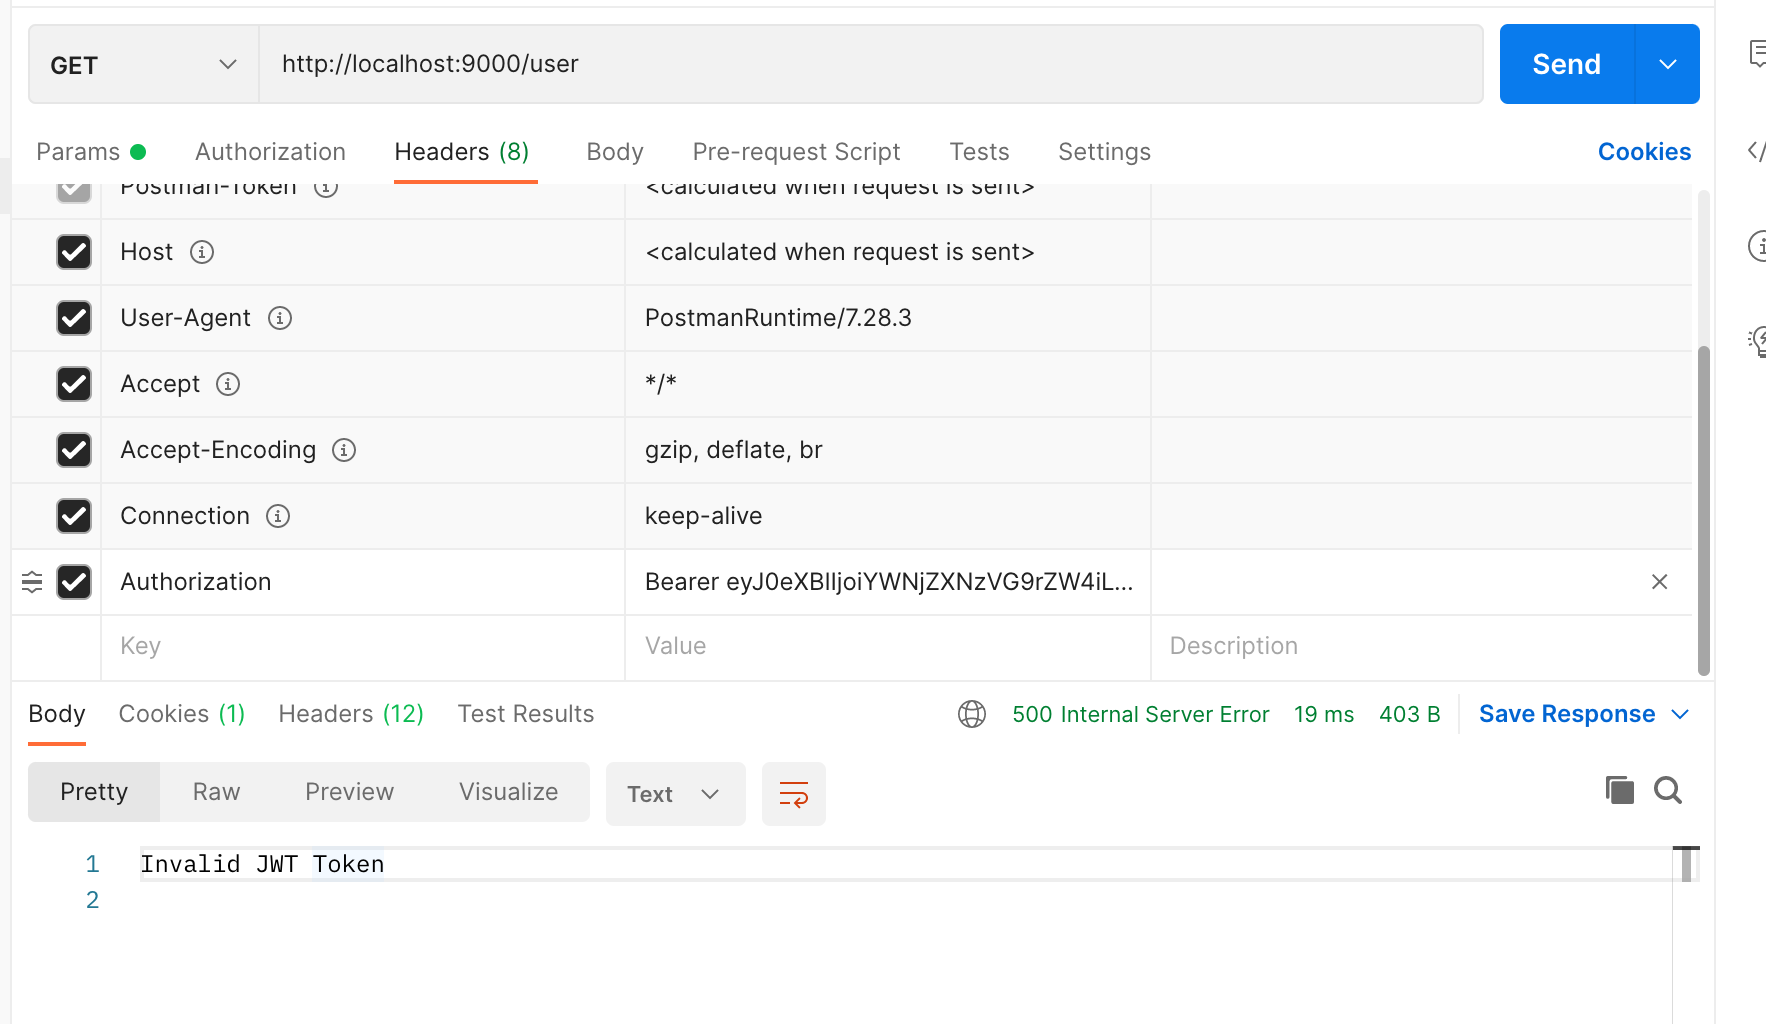
Task: Expand the Send button options arrow
Action: point(1668,64)
